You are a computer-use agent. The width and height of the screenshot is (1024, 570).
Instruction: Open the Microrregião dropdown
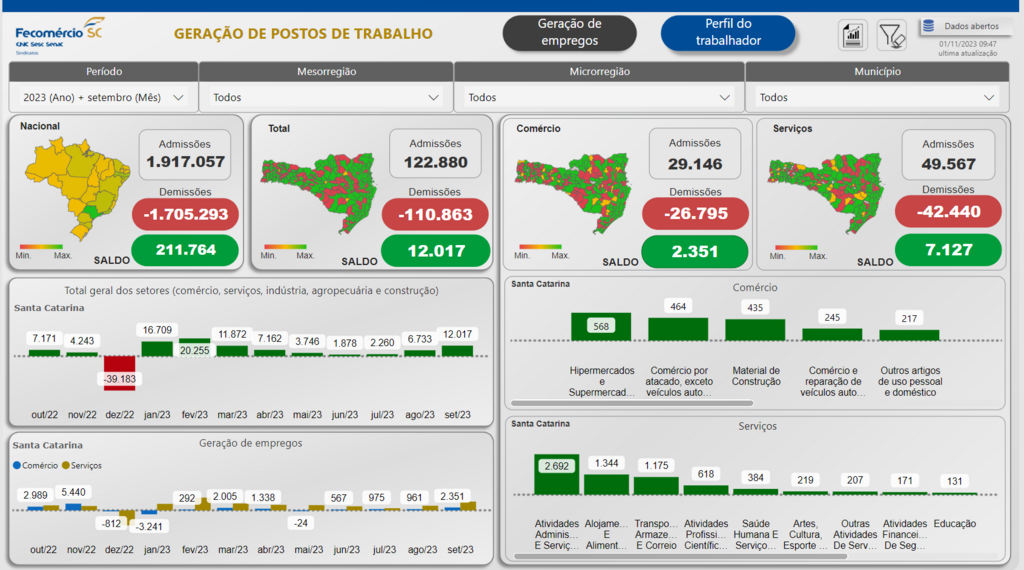[598, 97]
